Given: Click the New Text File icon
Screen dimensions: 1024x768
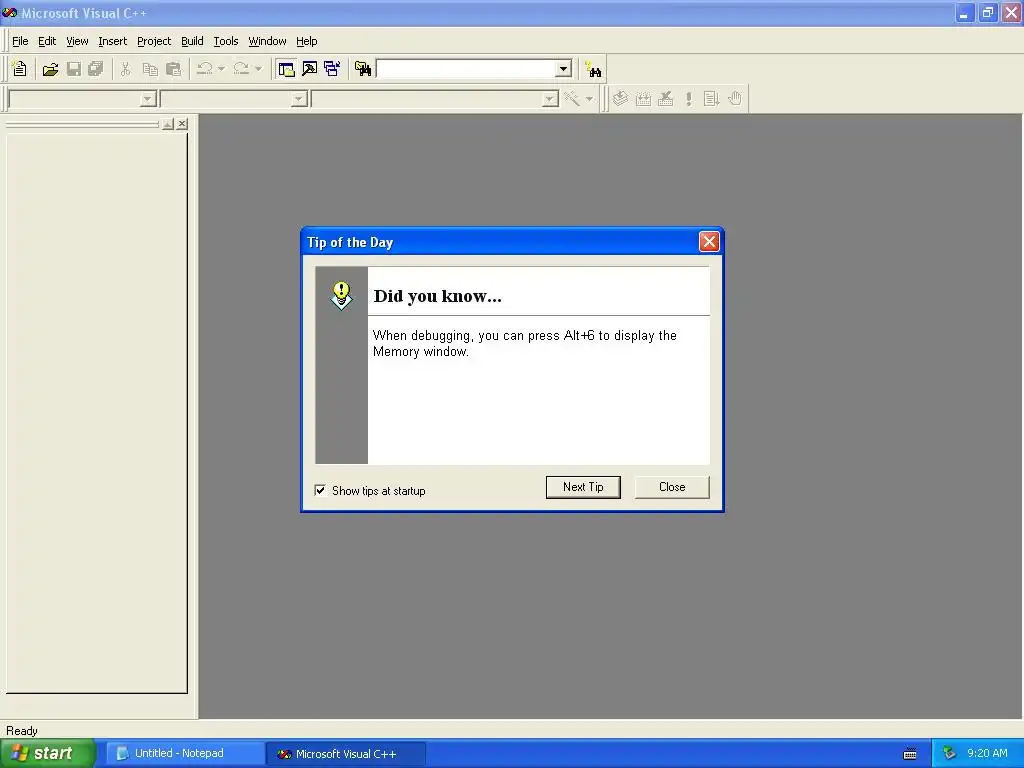Looking at the screenshot, I should pyautogui.click(x=20, y=69).
